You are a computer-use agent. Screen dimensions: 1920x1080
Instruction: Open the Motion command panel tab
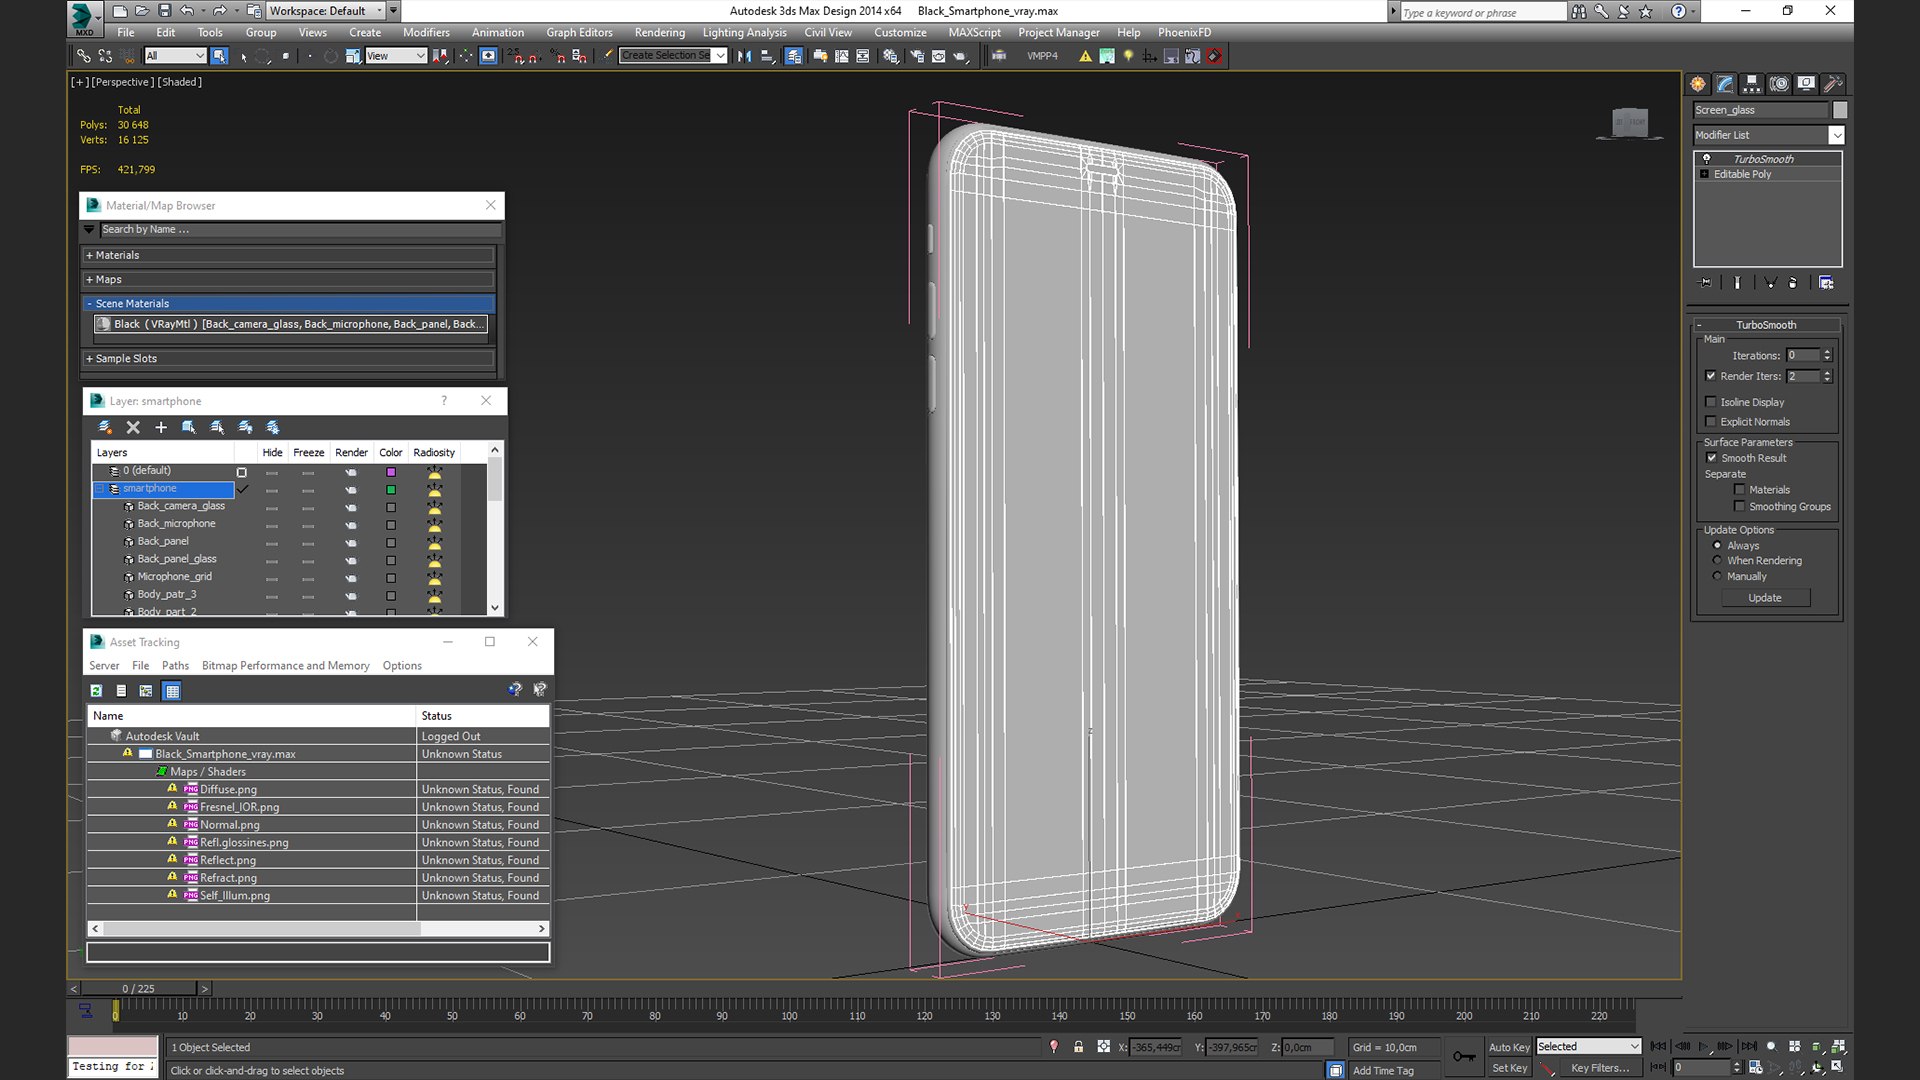[x=1779, y=84]
